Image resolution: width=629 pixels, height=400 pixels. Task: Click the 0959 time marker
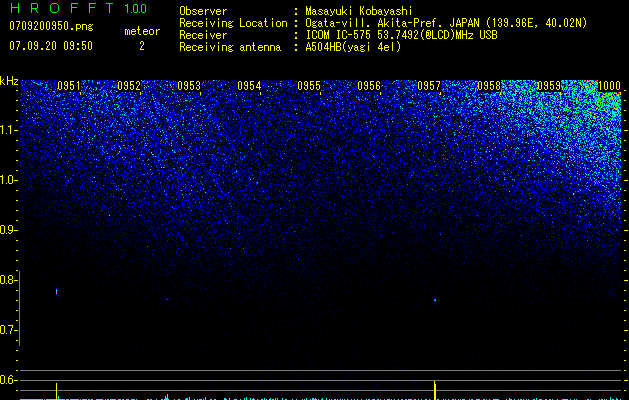[x=549, y=86]
